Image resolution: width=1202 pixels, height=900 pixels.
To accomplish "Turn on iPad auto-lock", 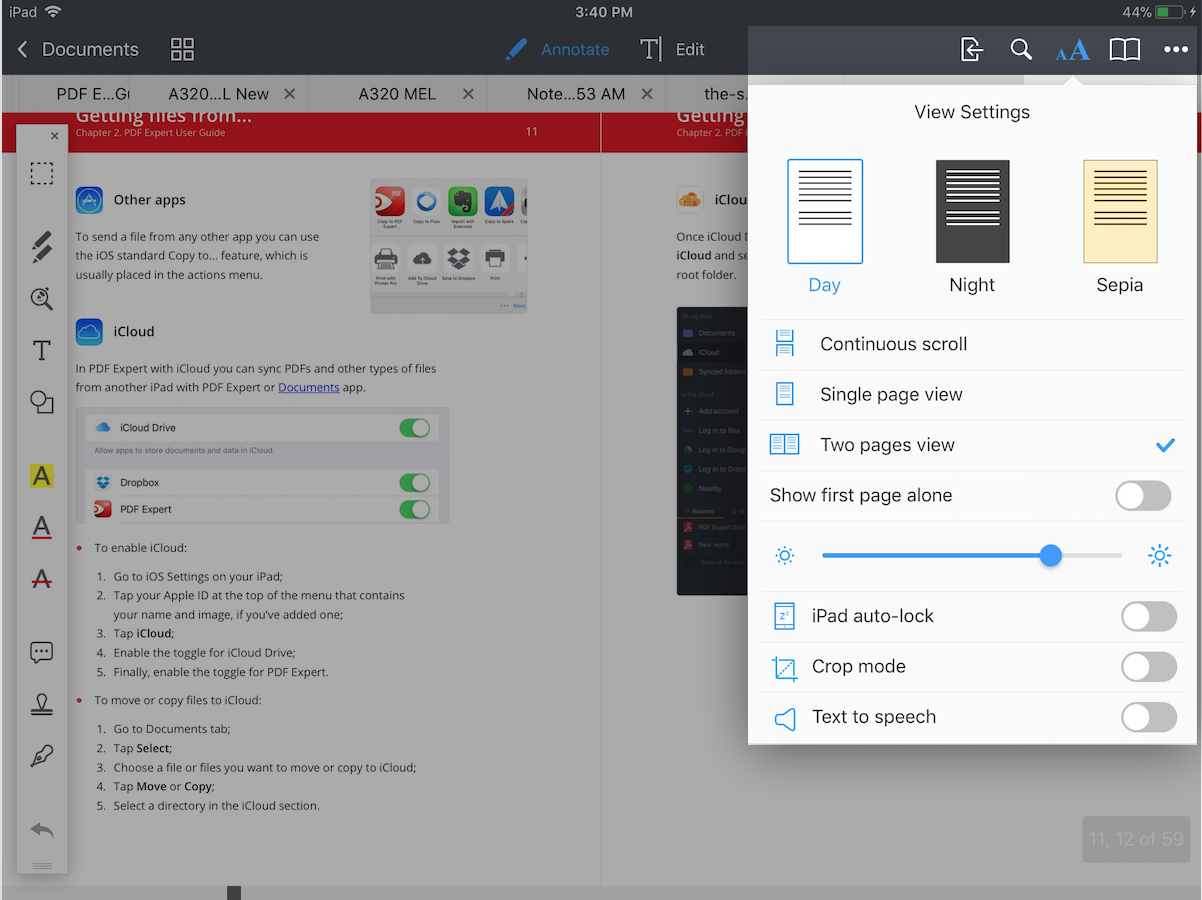I will (x=1149, y=616).
